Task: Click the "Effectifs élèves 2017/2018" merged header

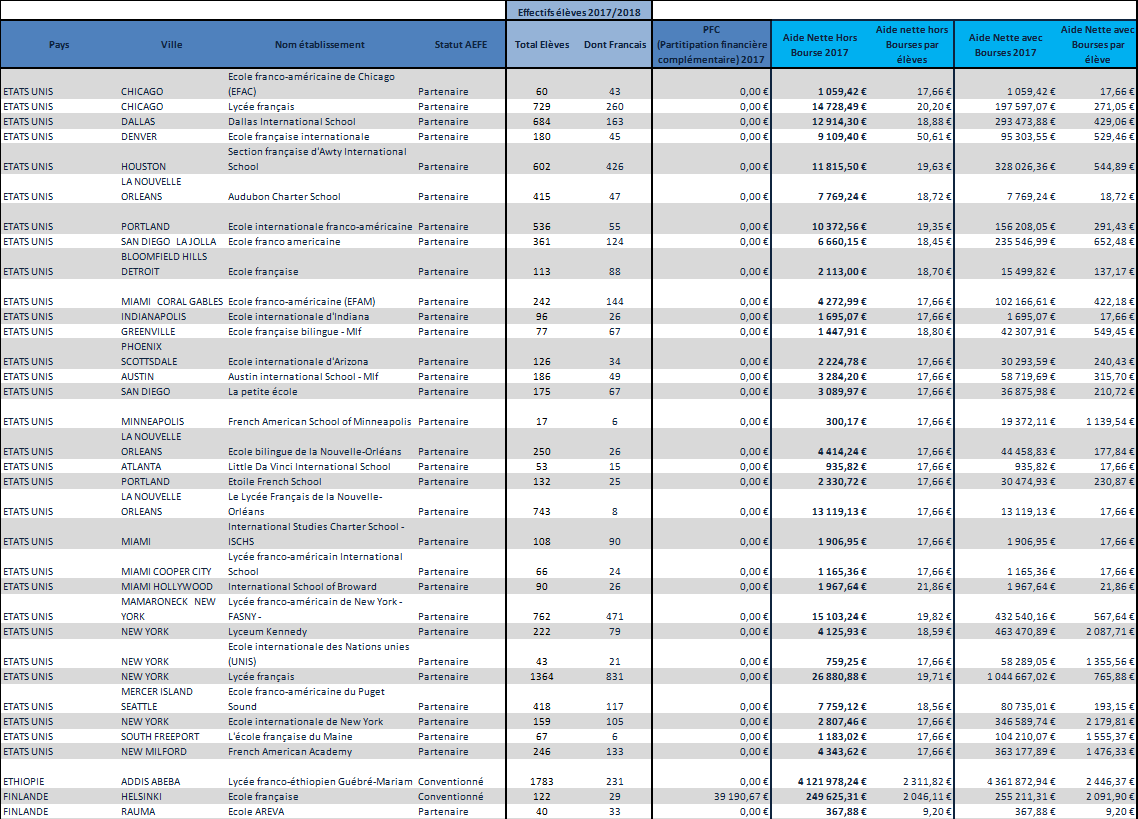Action: click(x=579, y=11)
